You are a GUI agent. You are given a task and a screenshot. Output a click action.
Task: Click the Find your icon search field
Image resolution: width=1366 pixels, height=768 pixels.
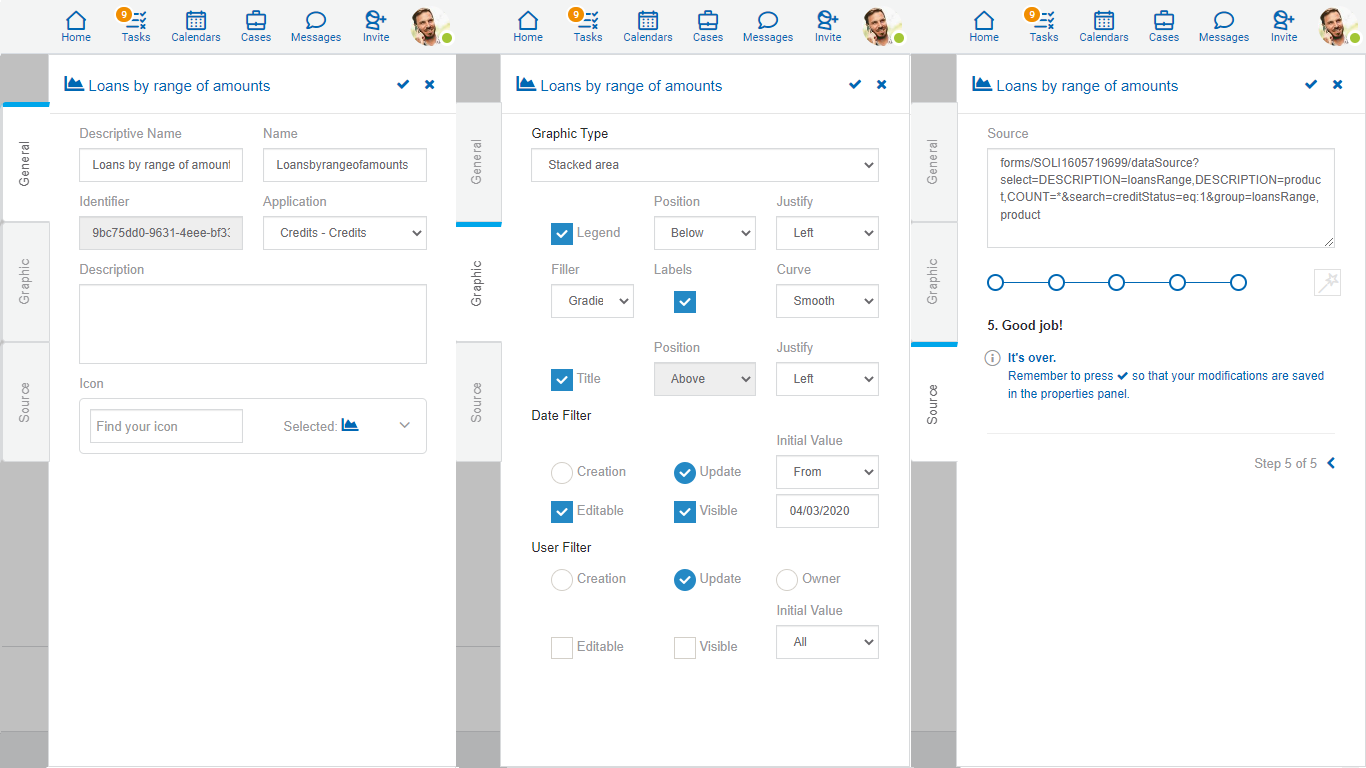tap(166, 426)
